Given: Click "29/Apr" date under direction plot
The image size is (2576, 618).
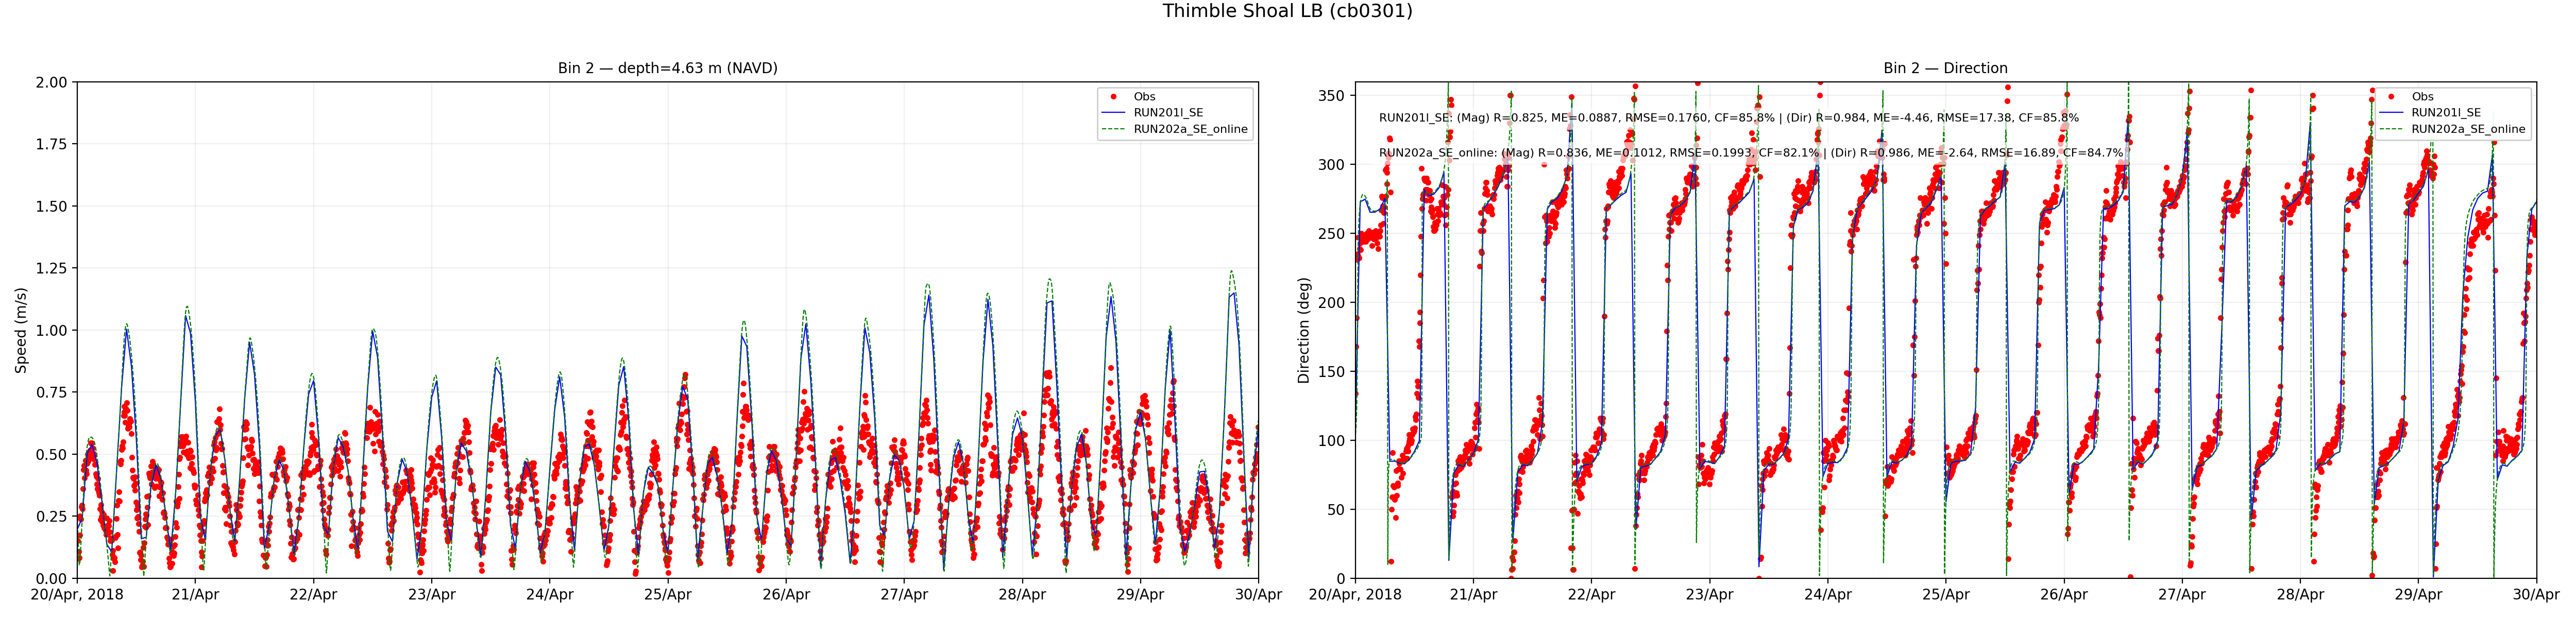Looking at the screenshot, I should click(x=2418, y=595).
